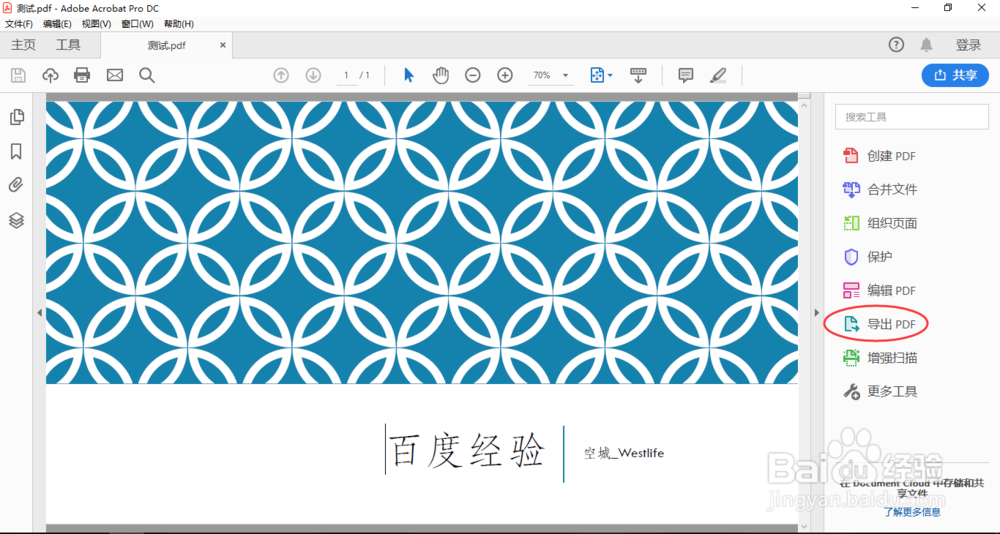Open 合并文件 tool
This screenshot has height=534, width=1000.
(879, 189)
